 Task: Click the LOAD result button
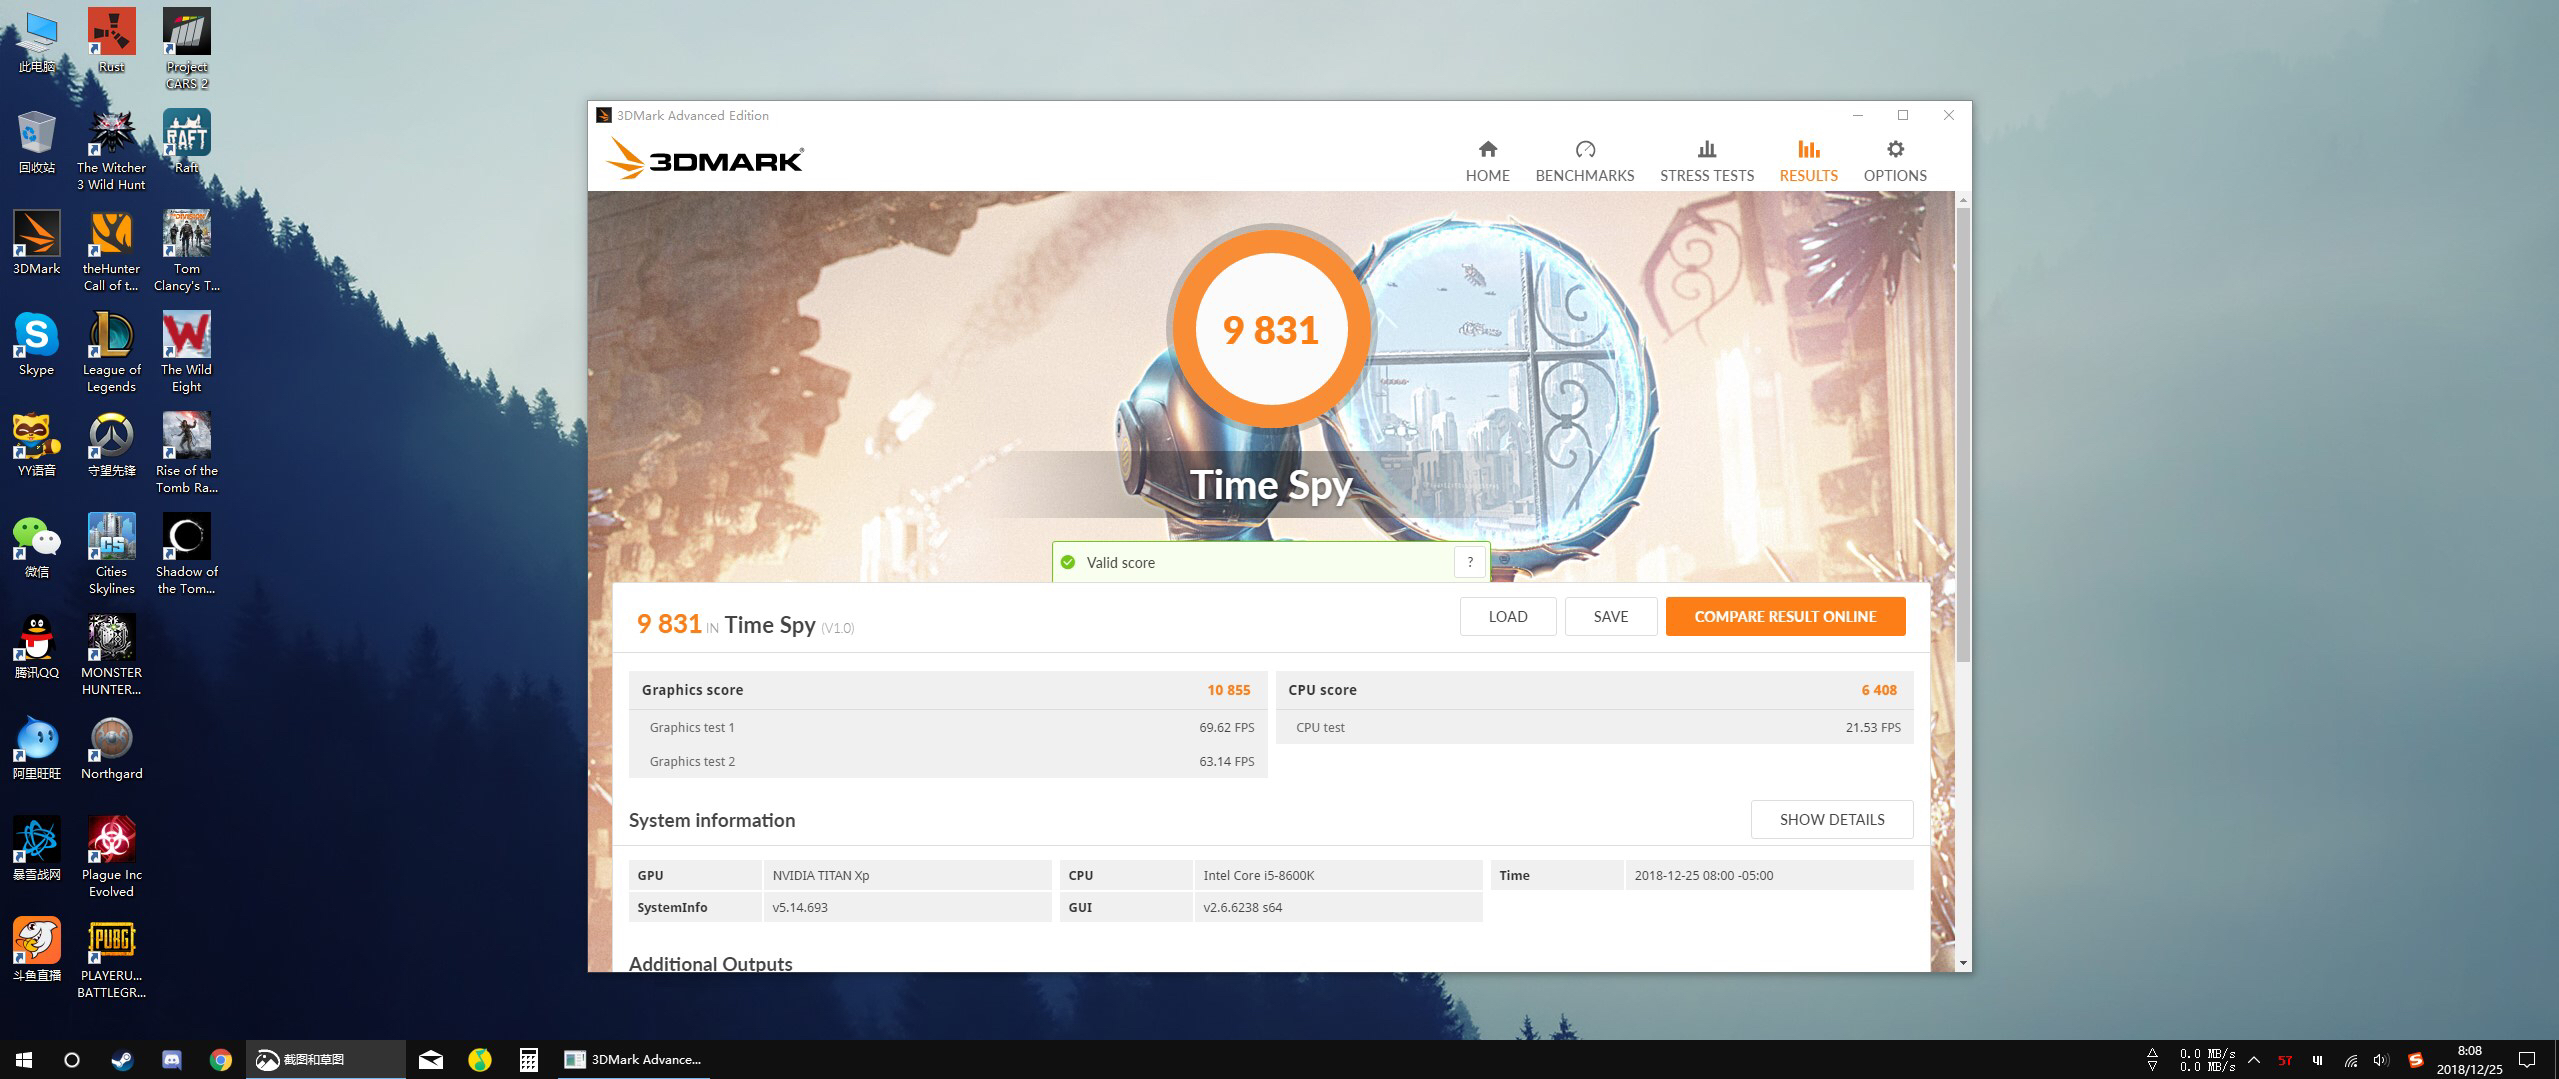point(1507,616)
